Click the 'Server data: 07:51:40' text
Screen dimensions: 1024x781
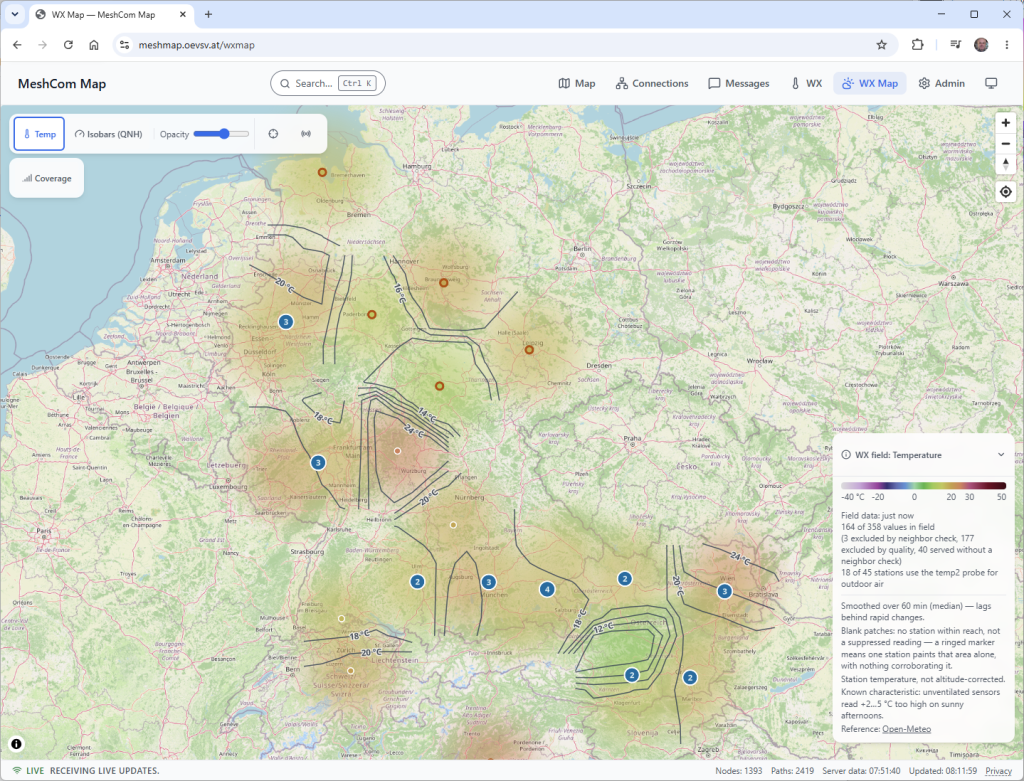861,771
